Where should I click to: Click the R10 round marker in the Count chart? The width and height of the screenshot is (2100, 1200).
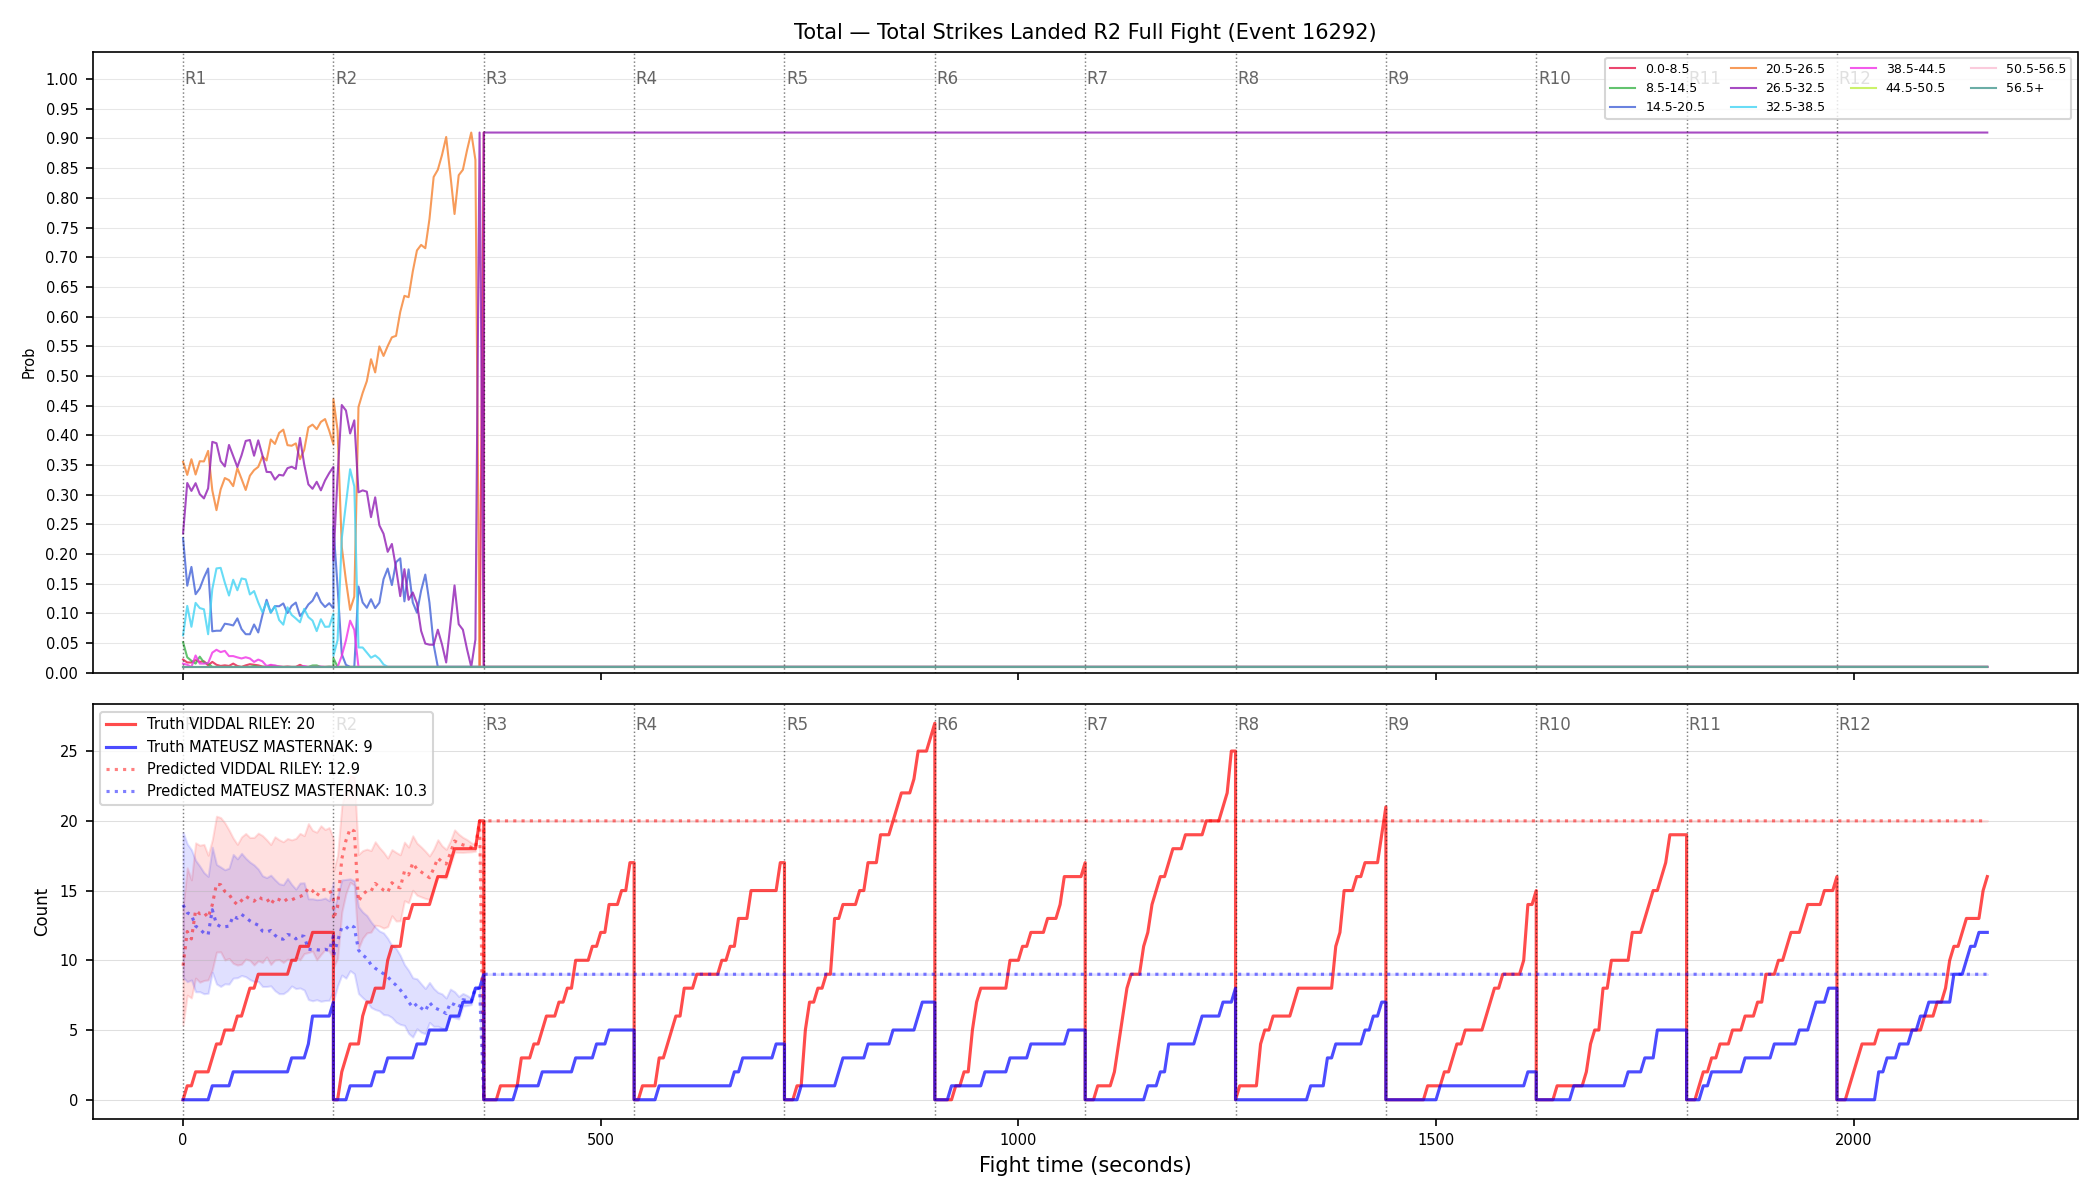coord(1554,724)
